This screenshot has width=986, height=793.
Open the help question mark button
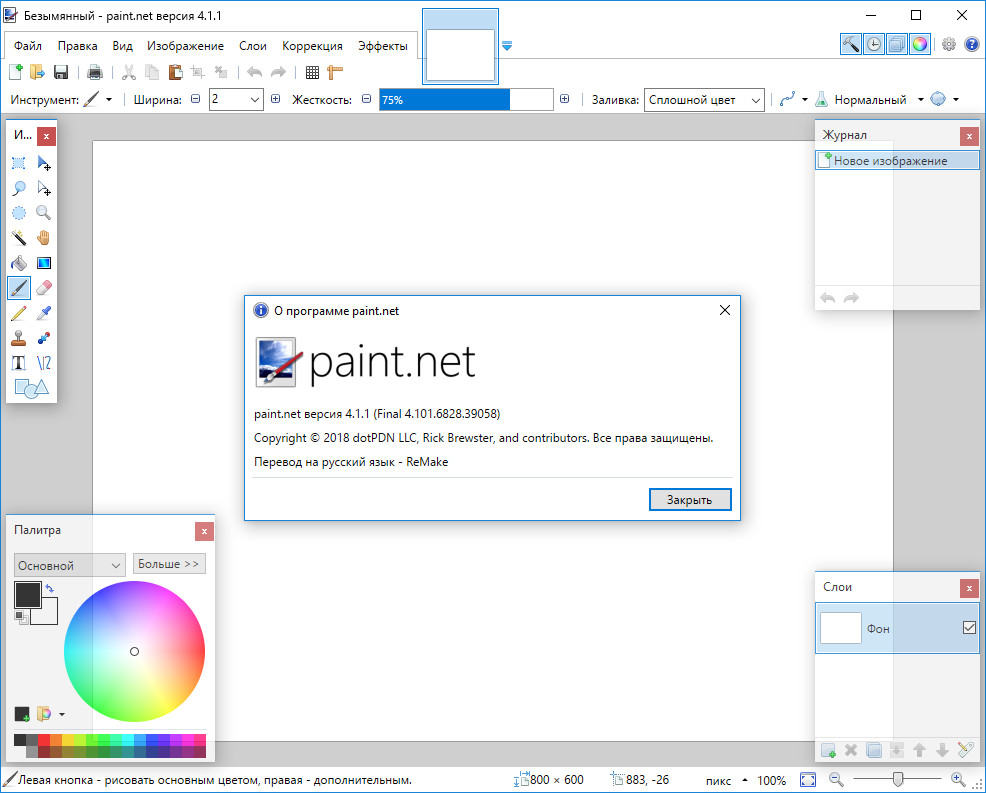[972, 44]
